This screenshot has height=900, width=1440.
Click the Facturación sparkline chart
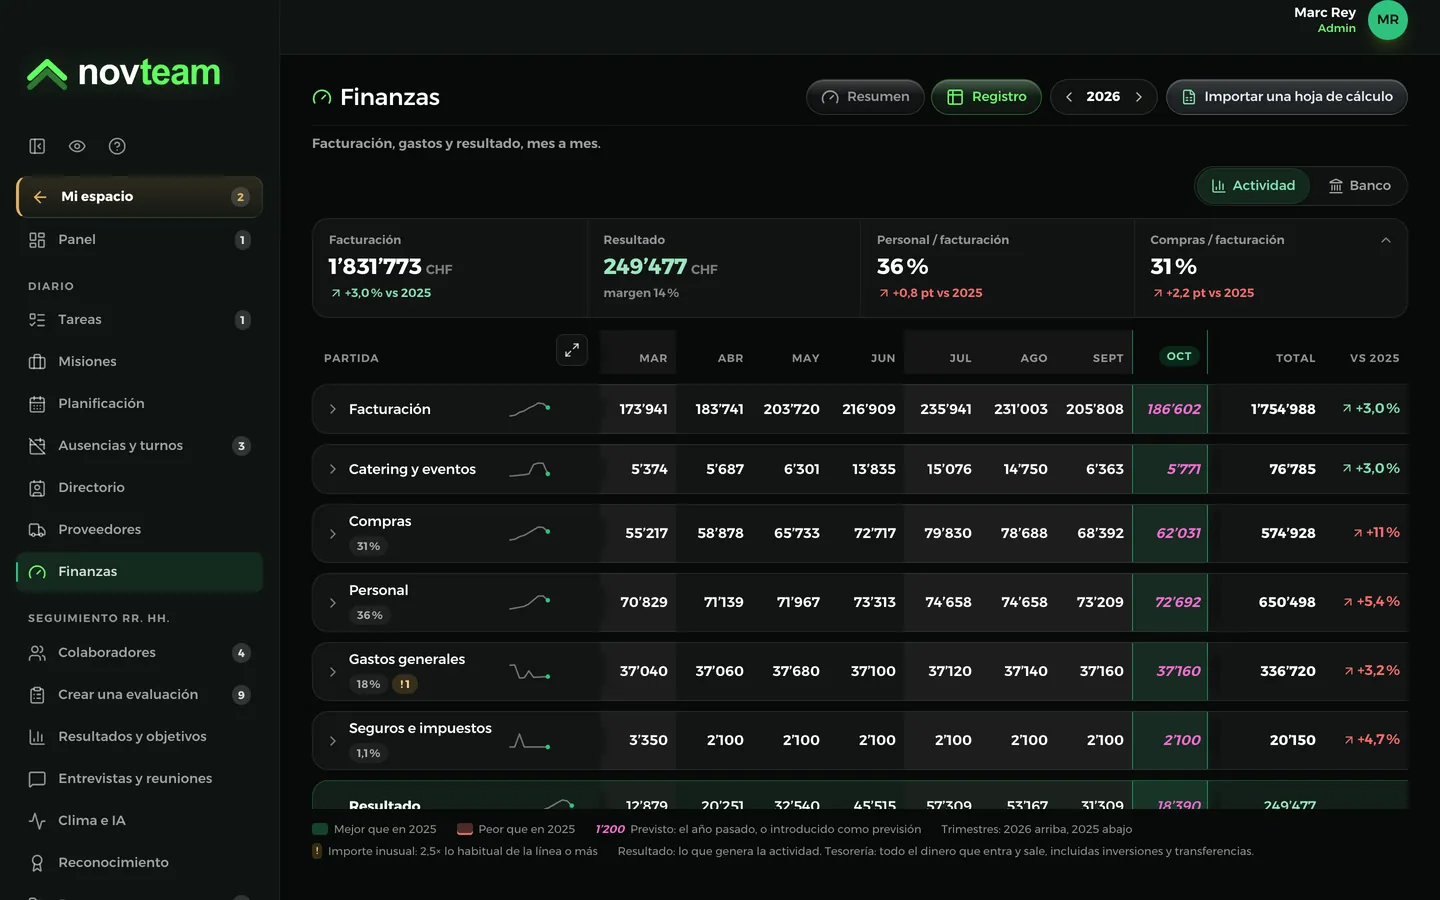click(x=530, y=409)
